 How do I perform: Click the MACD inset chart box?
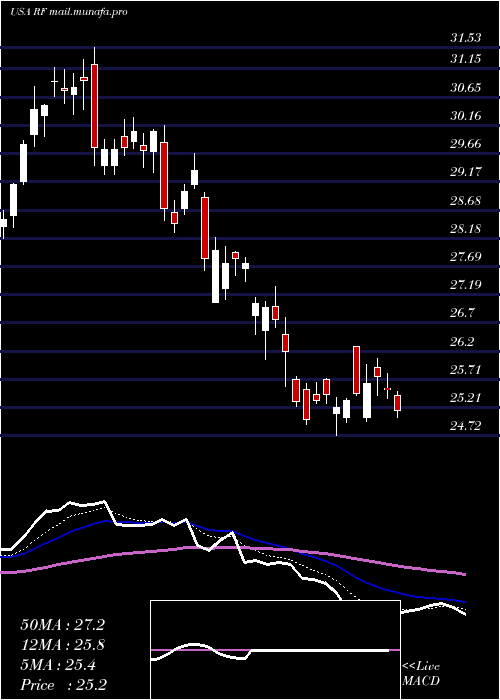click(x=275, y=650)
